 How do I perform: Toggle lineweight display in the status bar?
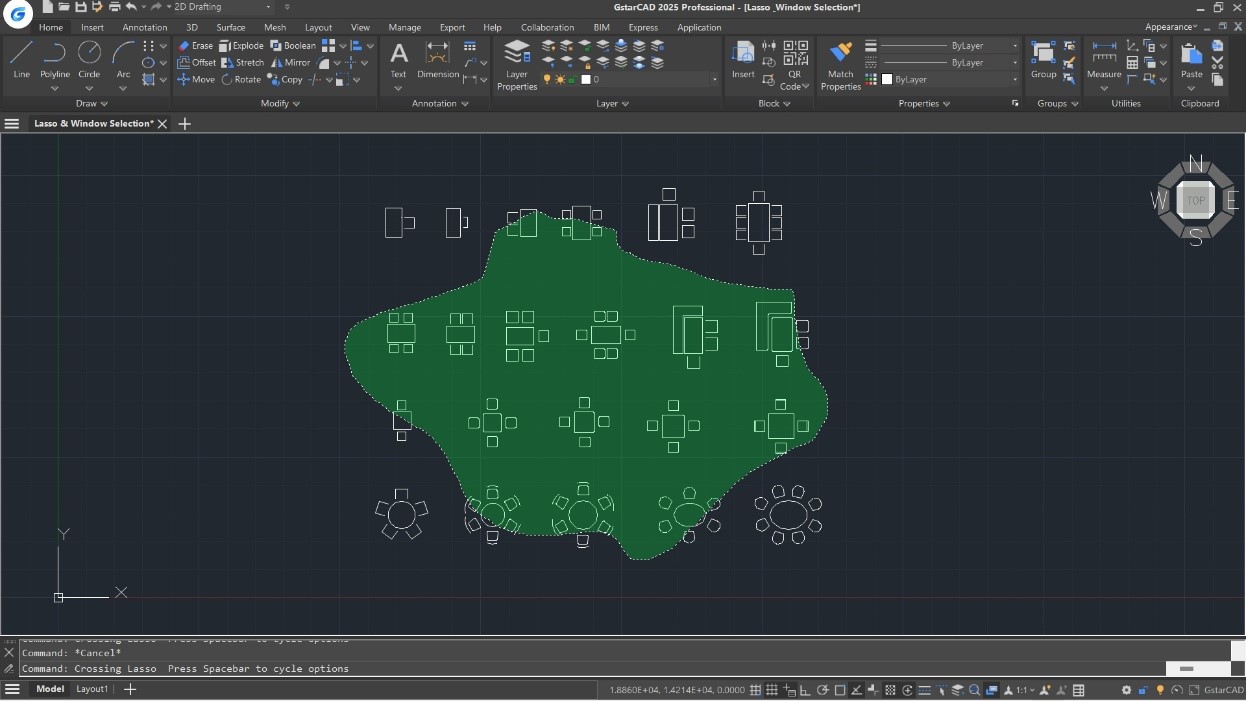click(924, 690)
